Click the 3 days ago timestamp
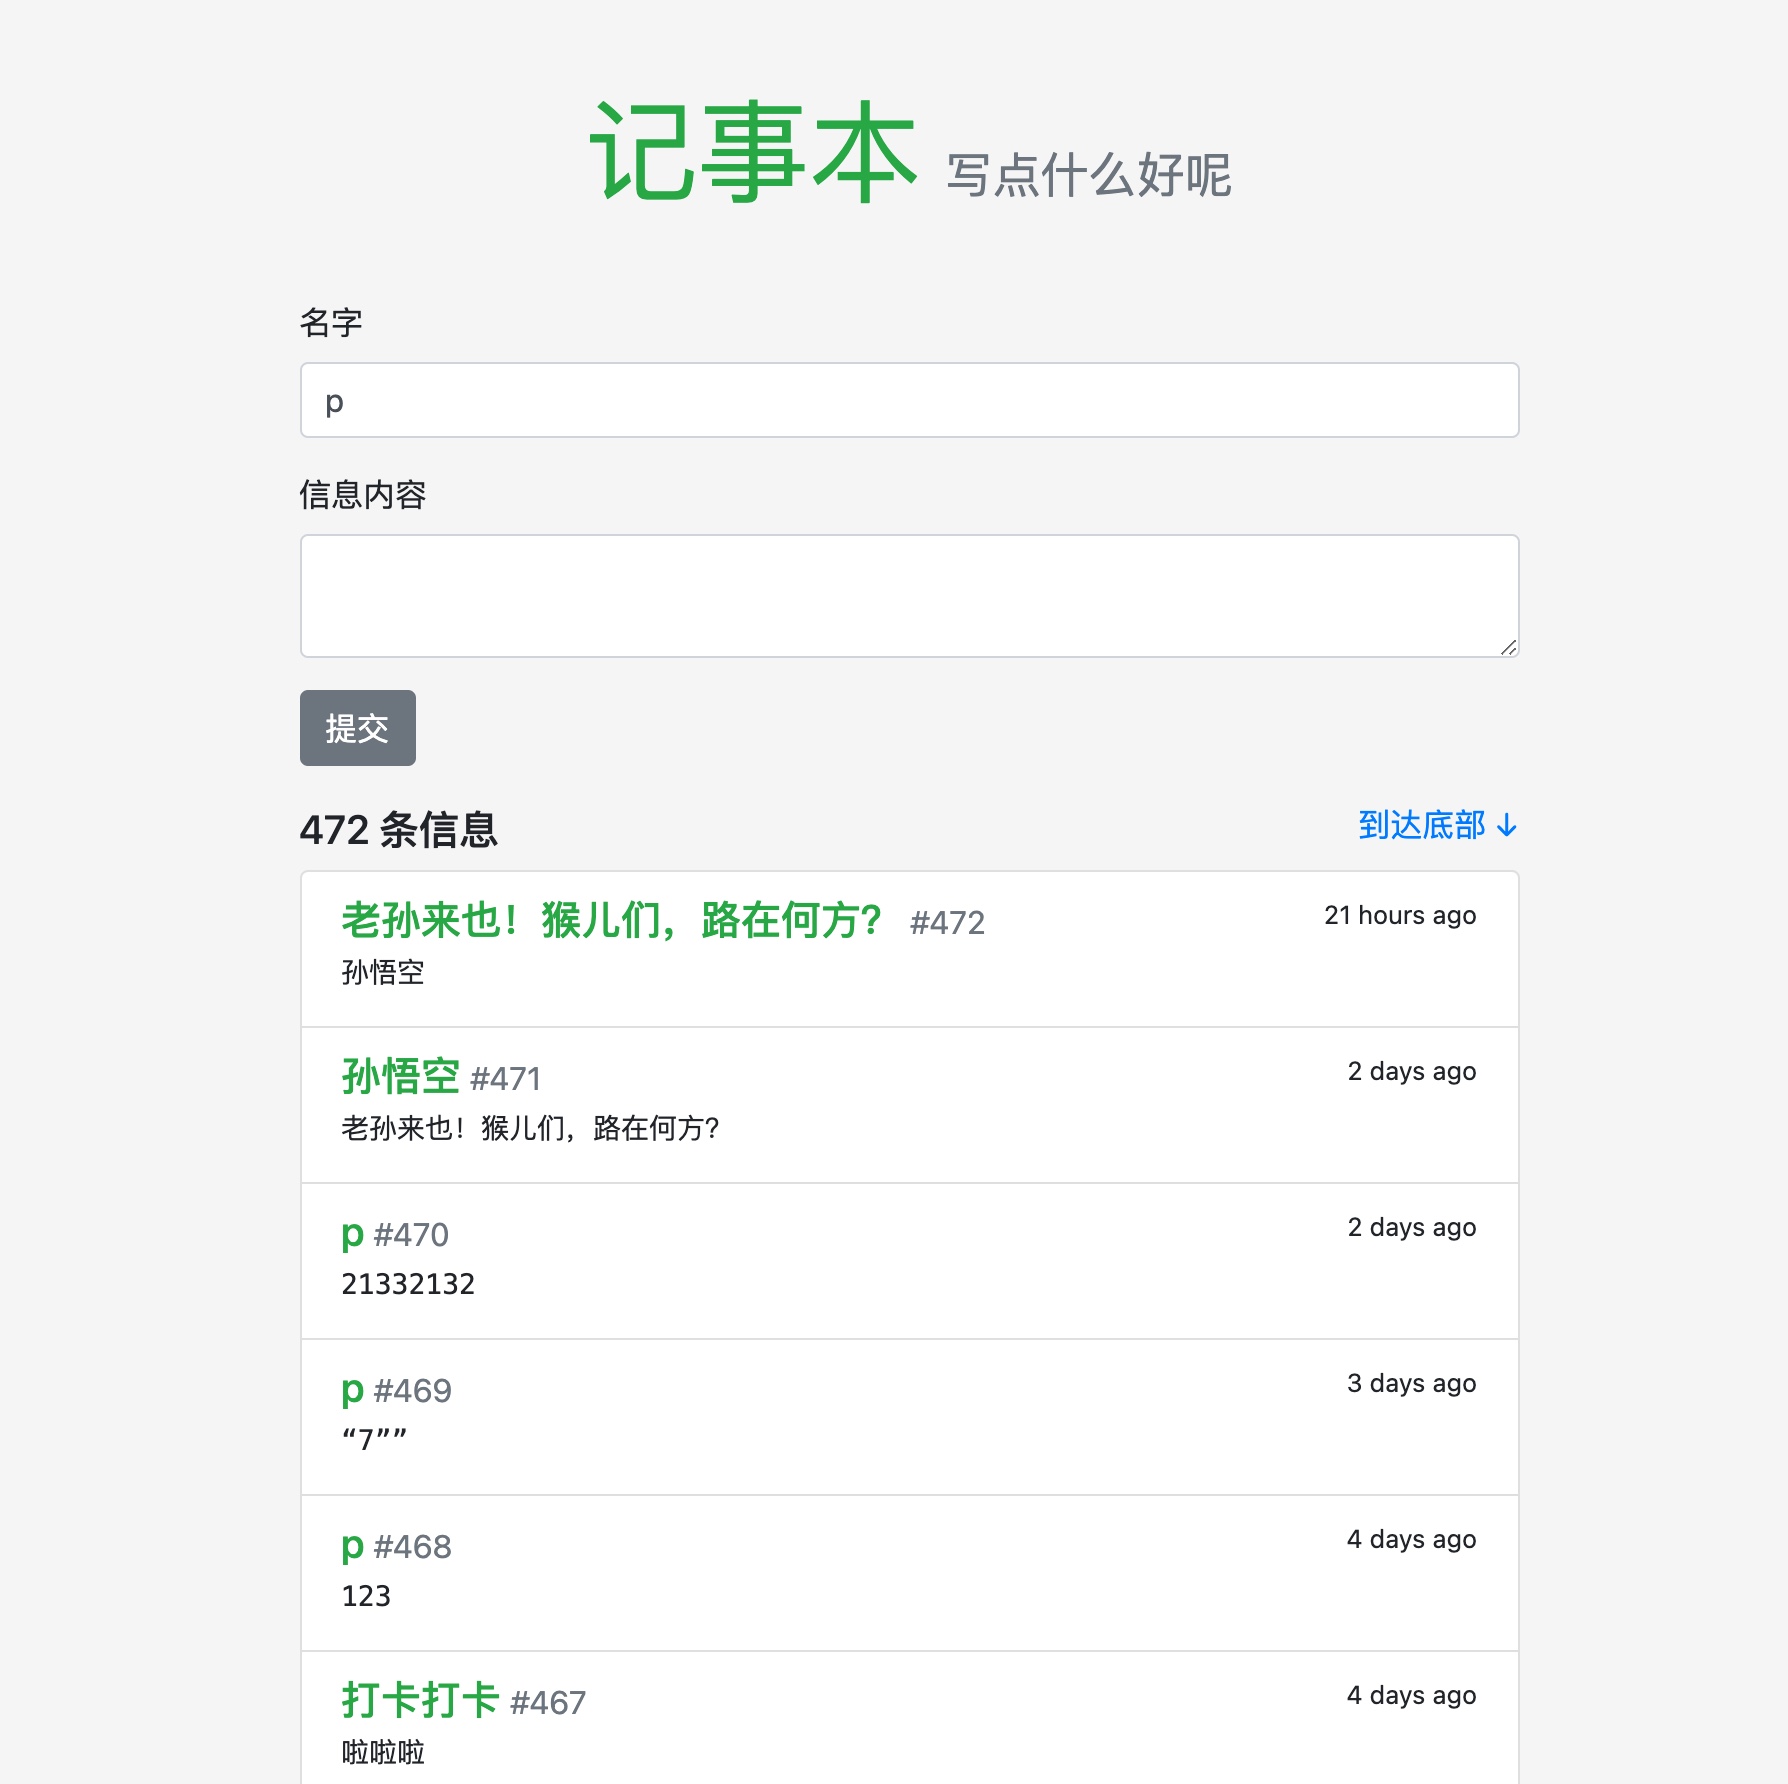 click(1411, 1383)
